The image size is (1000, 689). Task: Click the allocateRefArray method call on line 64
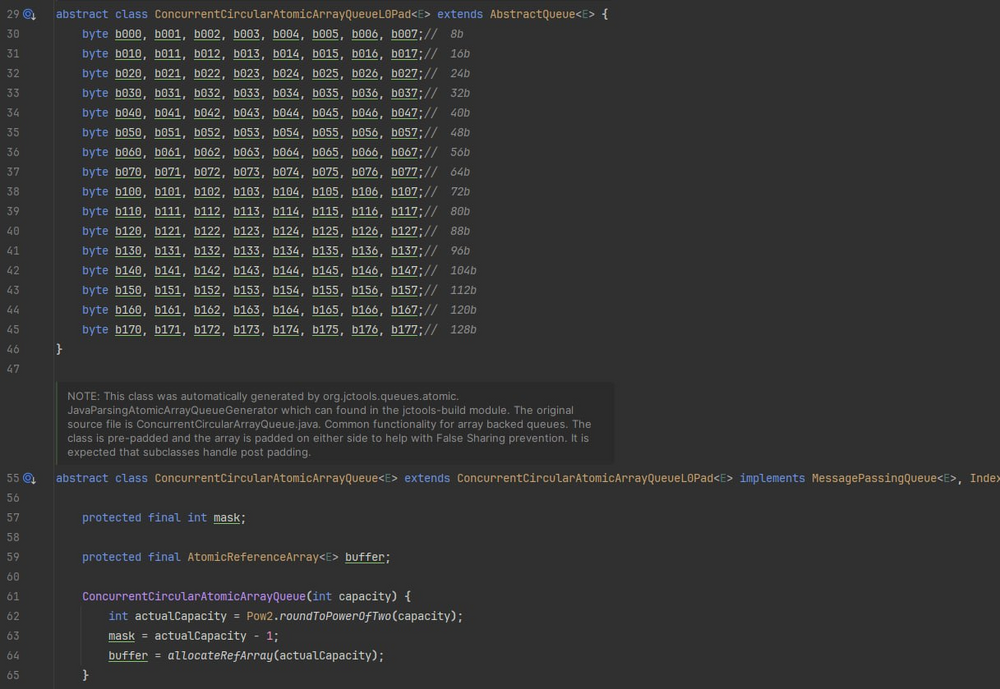(x=220, y=656)
